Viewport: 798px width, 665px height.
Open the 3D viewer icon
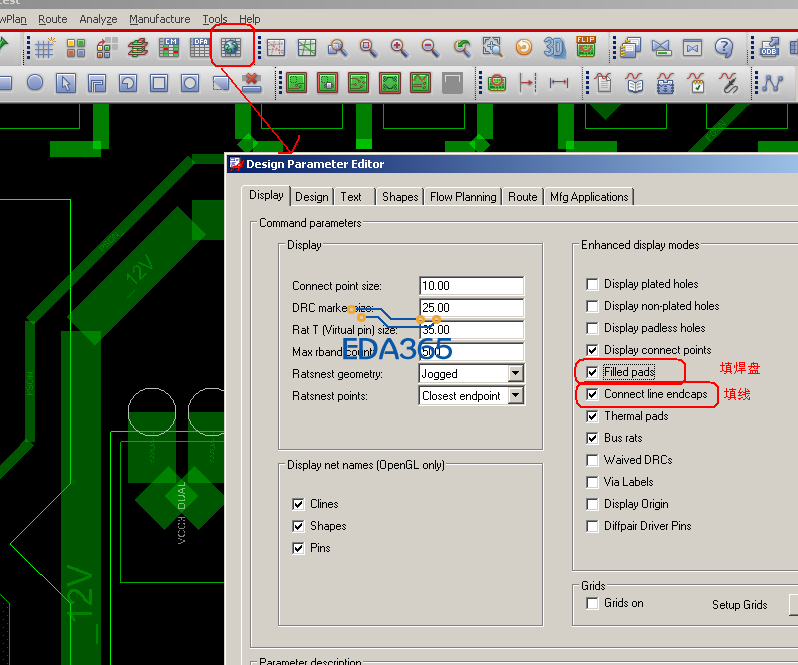pyautogui.click(x=554, y=48)
